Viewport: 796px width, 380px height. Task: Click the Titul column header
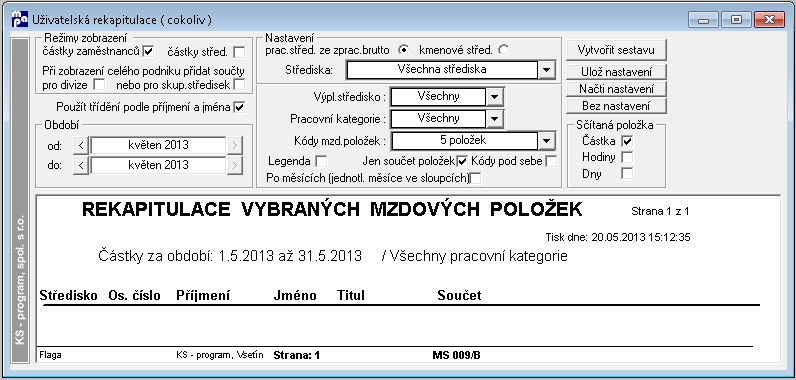351,295
